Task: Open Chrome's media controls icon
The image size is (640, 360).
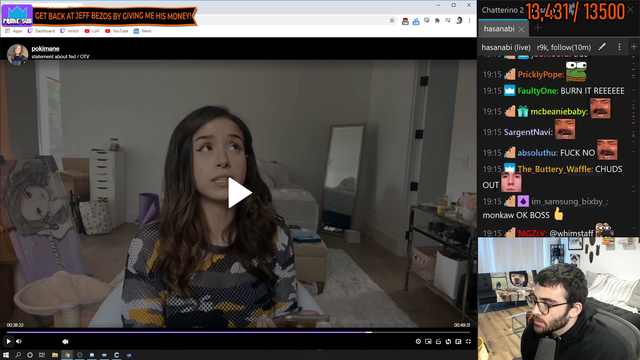Action: [x=448, y=20]
